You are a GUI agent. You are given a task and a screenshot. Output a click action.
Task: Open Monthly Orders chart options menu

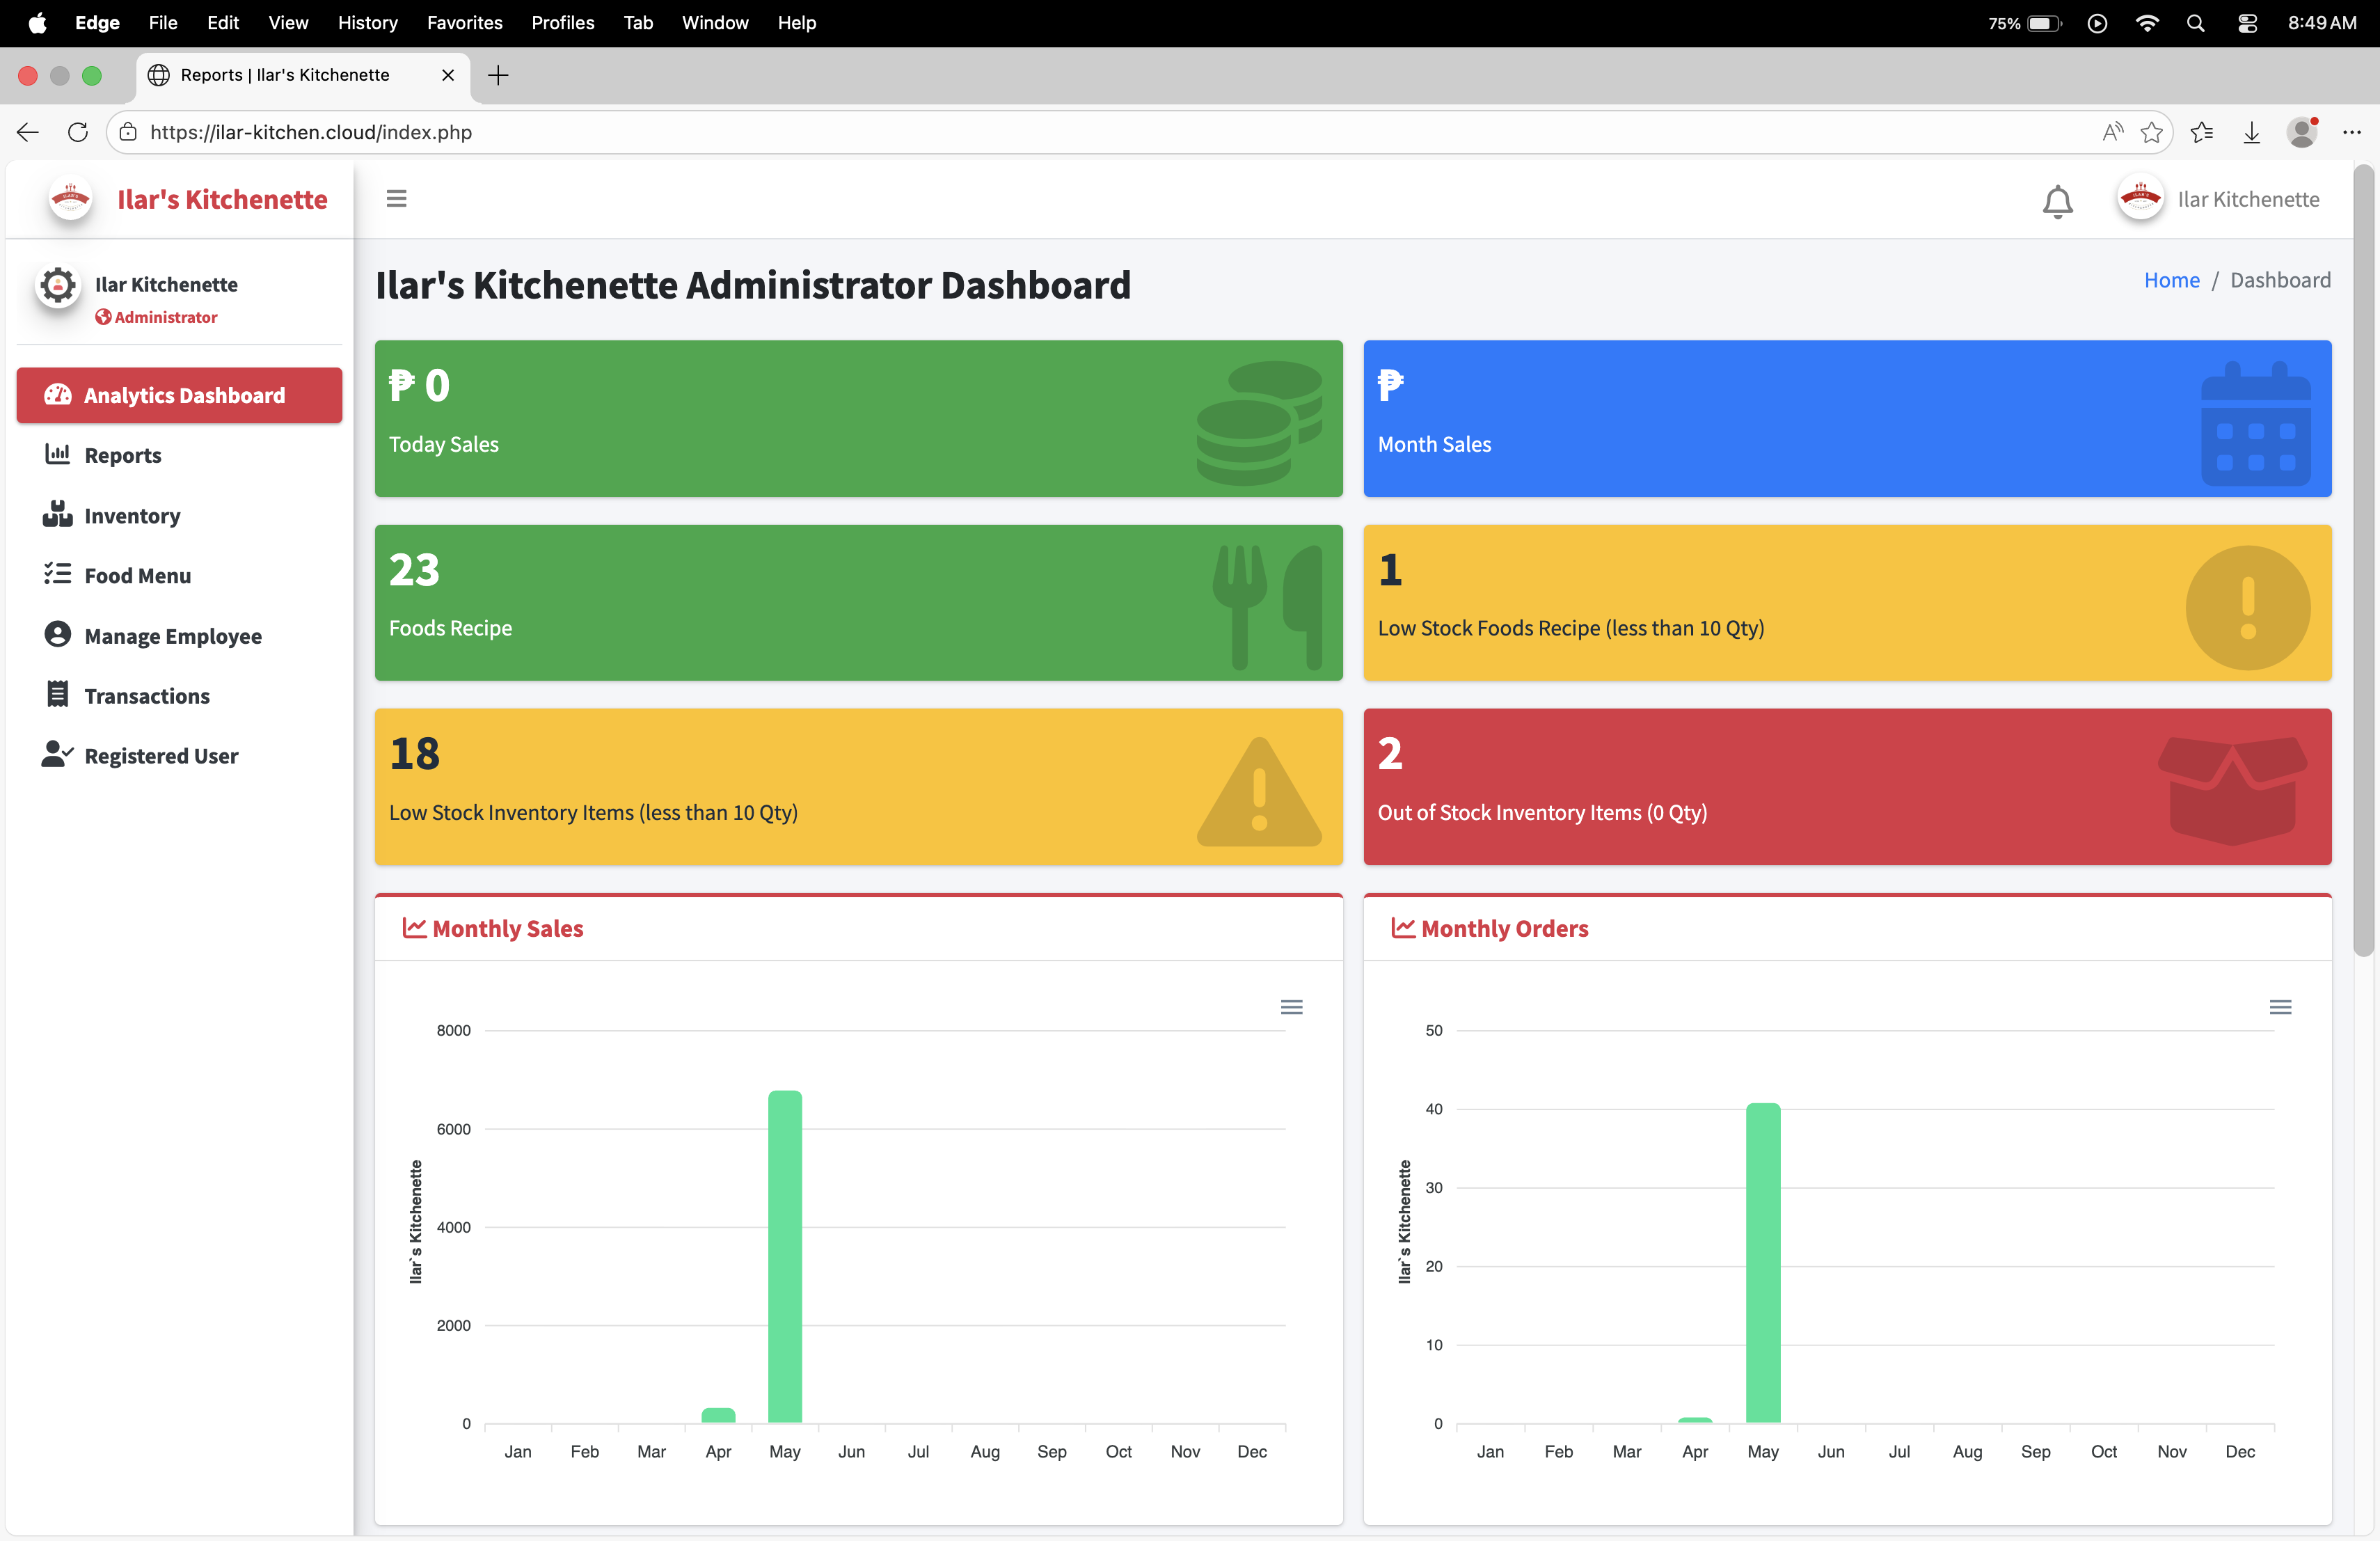click(2279, 1007)
